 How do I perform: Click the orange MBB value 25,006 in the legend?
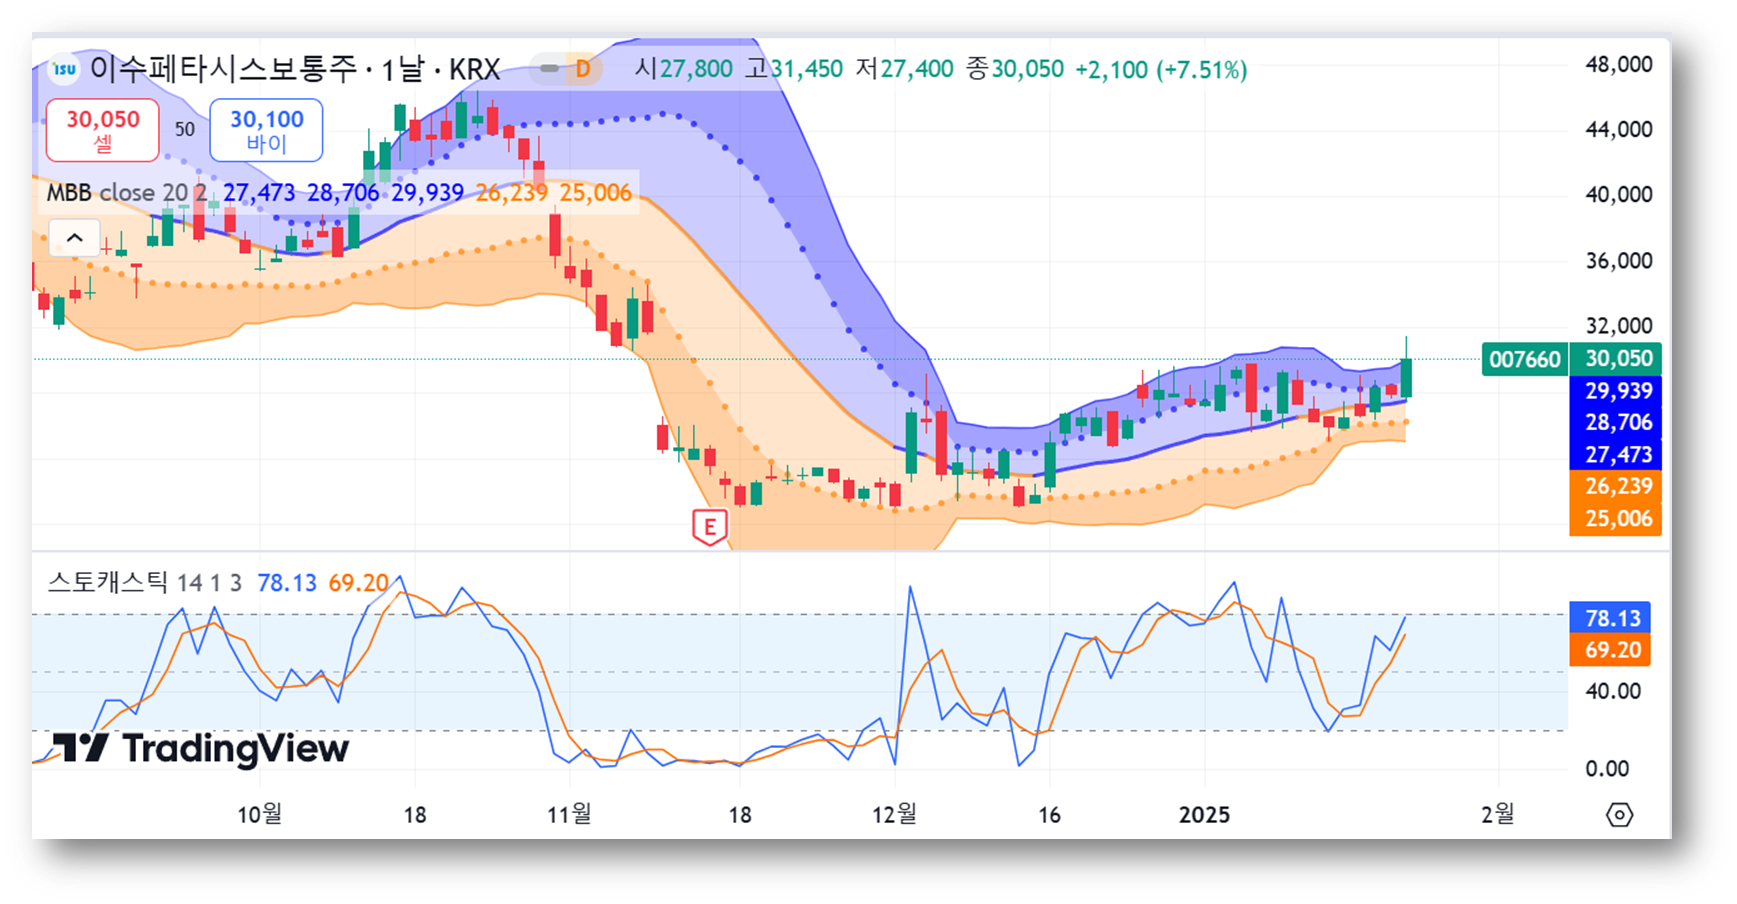point(595,192)
